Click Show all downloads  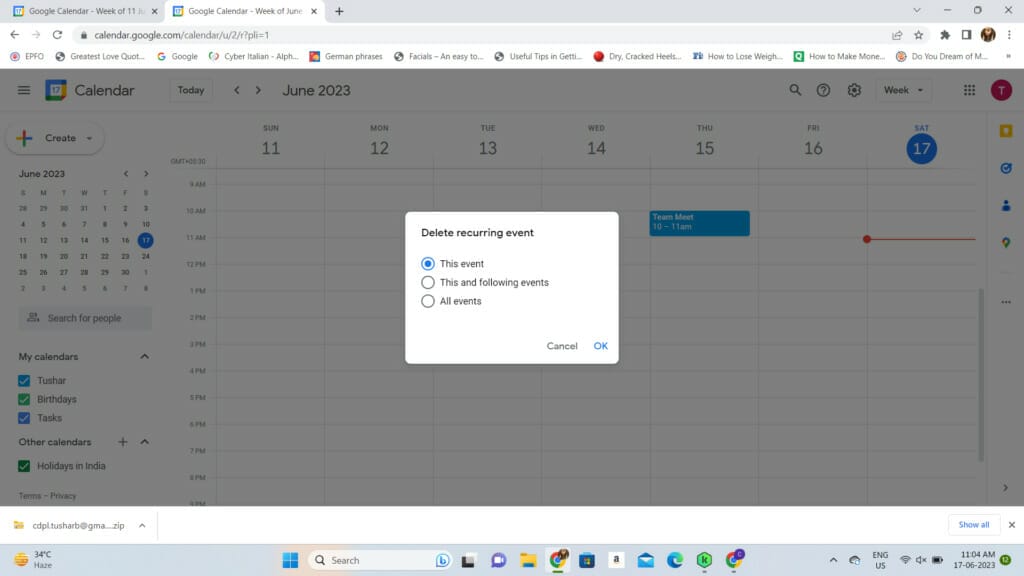coord(973,524)
